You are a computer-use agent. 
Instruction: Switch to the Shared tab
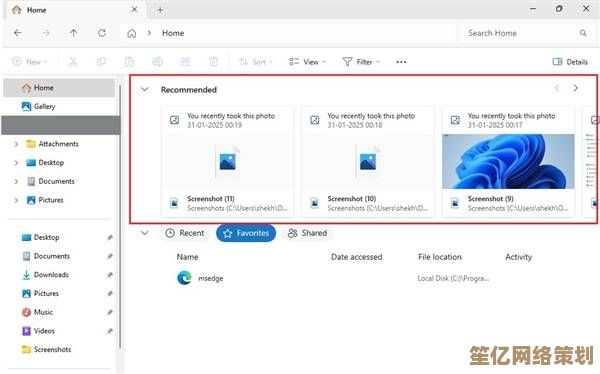pos(308,233)
